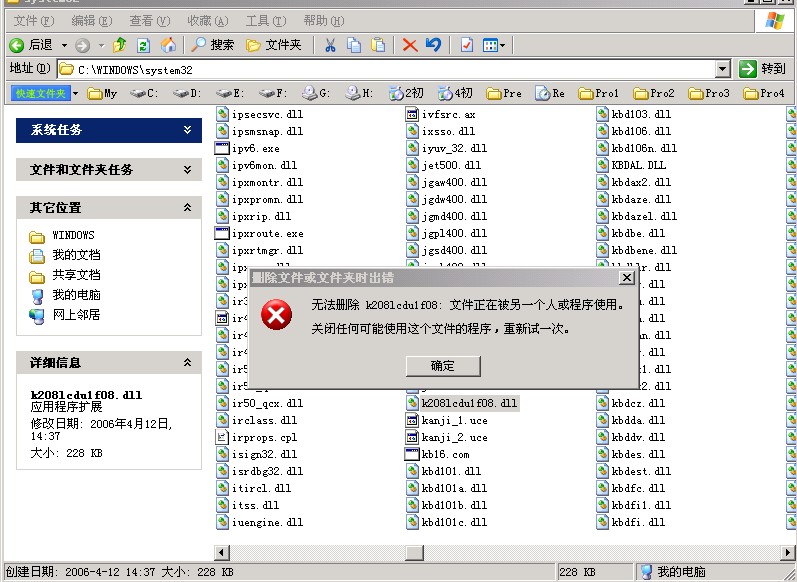797x582 pixels.
Task: Click the Undo arrow icon
Action: point(434,45)
